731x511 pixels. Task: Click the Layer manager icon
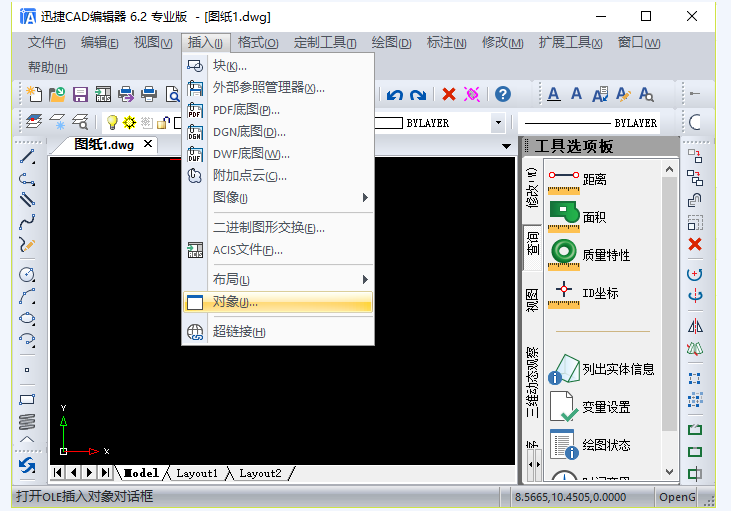click(34, 123)
